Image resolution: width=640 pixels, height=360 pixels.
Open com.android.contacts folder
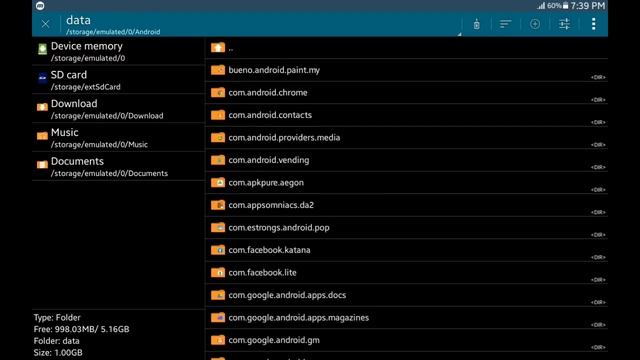(x=407, y=115)
